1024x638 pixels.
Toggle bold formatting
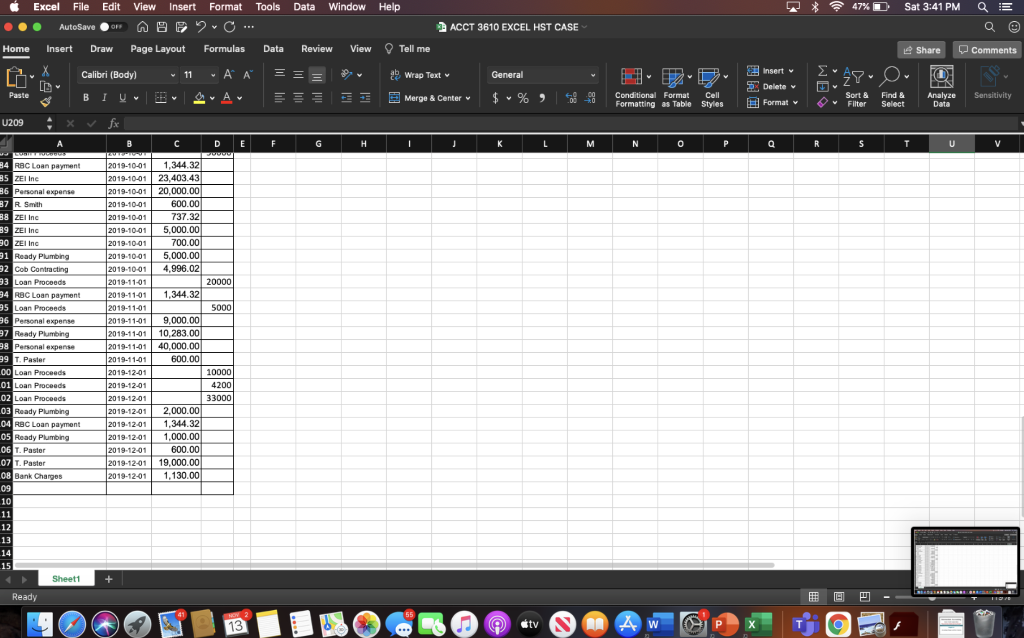(86, 97)
